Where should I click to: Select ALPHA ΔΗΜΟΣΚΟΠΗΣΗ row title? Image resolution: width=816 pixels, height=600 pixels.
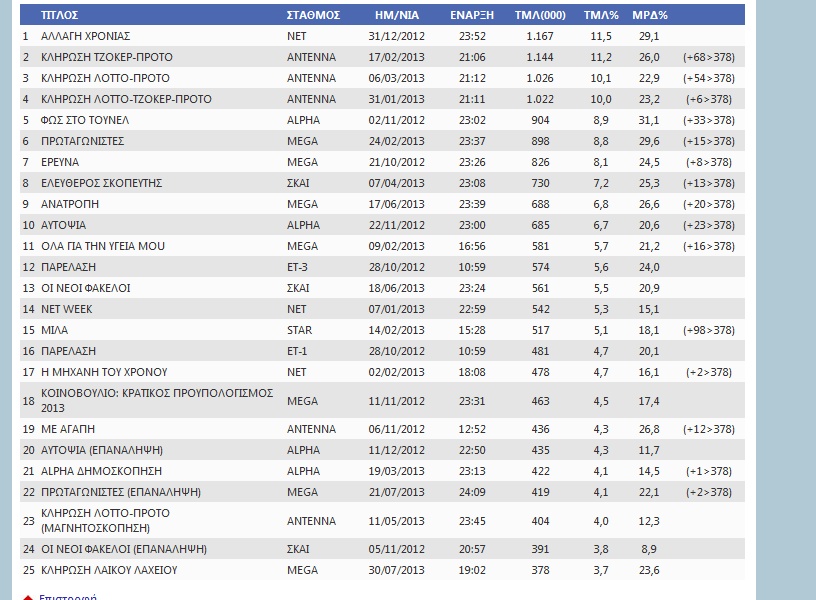click(x=101, y=471)
